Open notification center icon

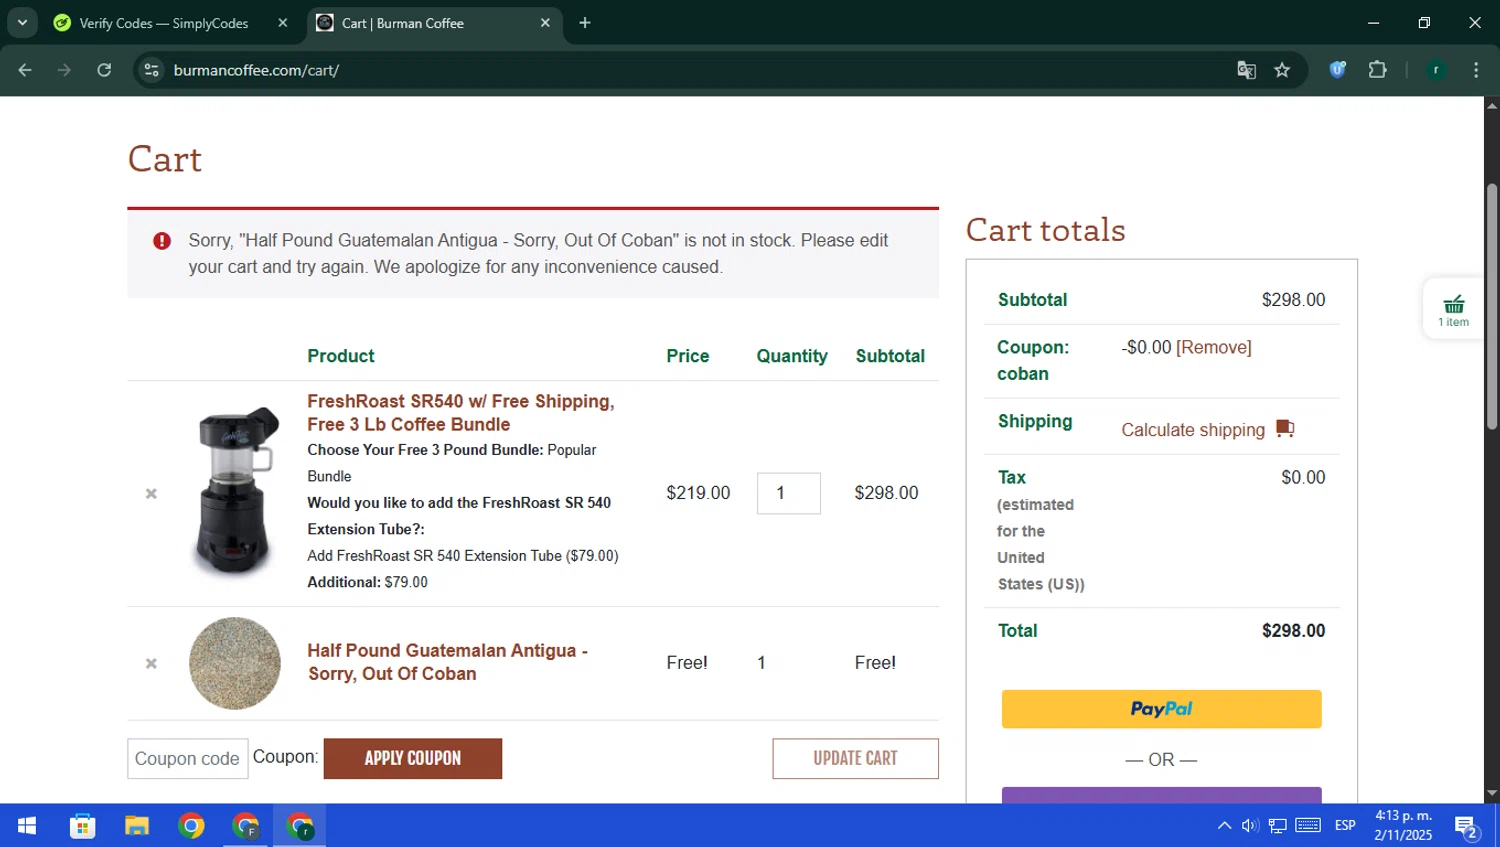pos(1466,826)
